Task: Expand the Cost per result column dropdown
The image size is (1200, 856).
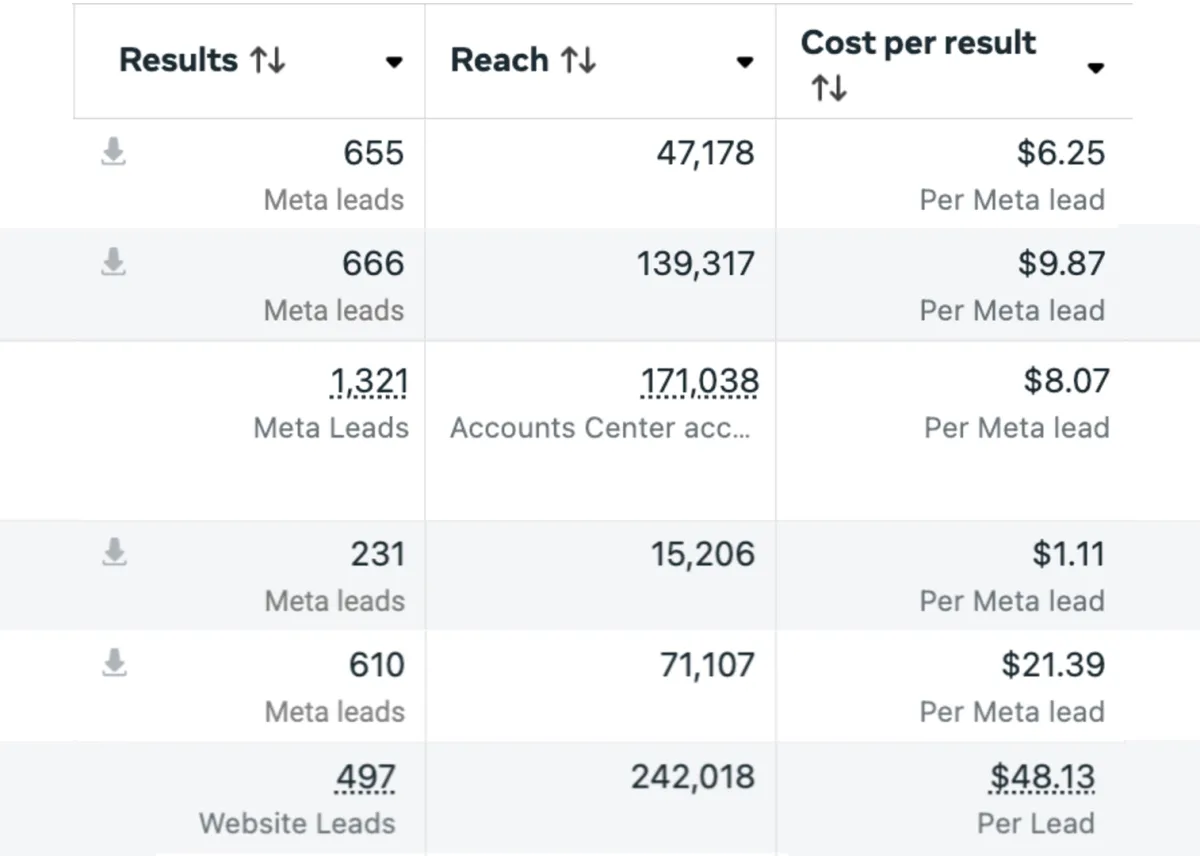Action: pos(1096,69)
